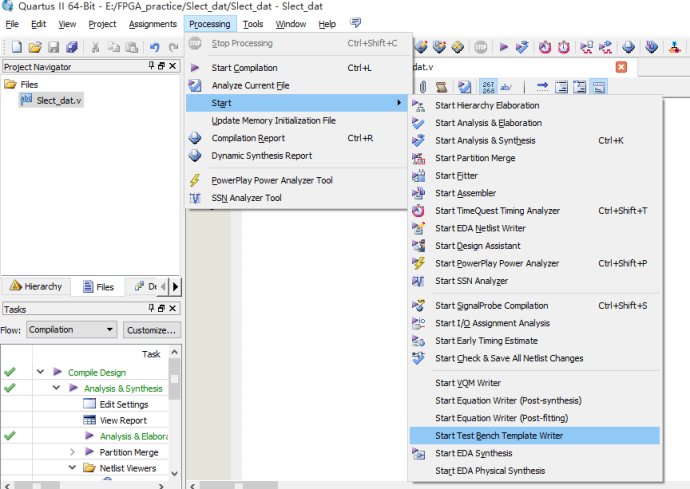Float the Project Navigator panel window
This screenshot has width=690, height=489.
tap(161, 66)
